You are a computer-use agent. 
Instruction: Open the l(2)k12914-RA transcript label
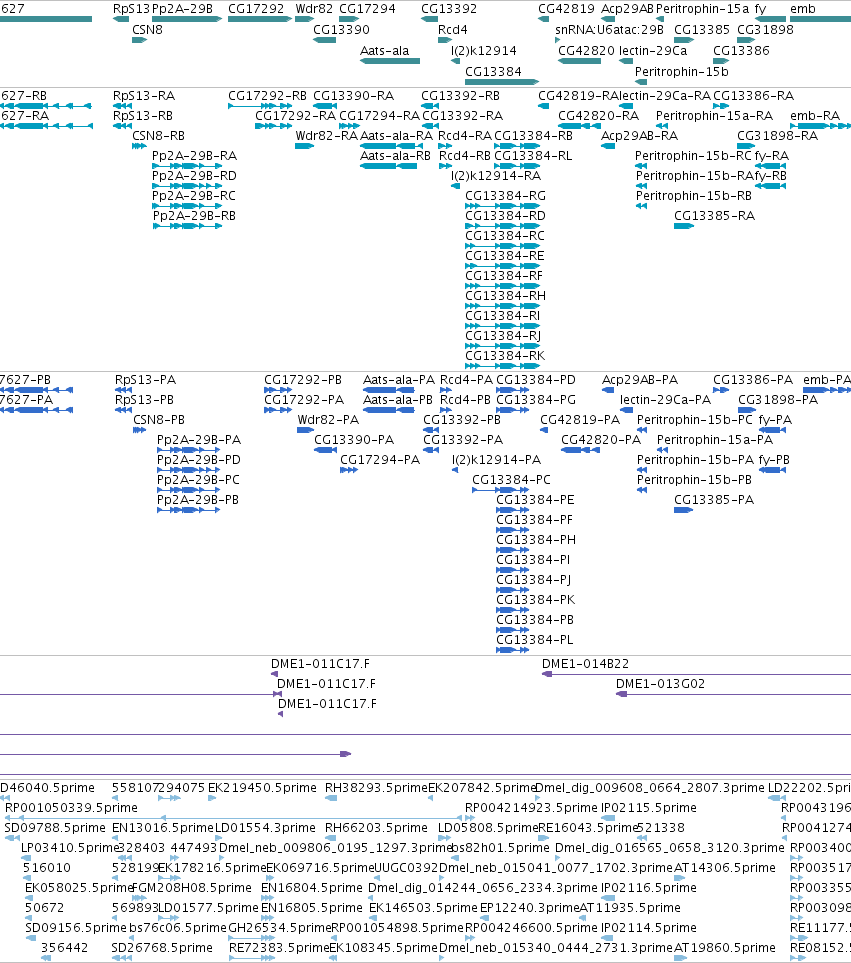click(496, 176)
